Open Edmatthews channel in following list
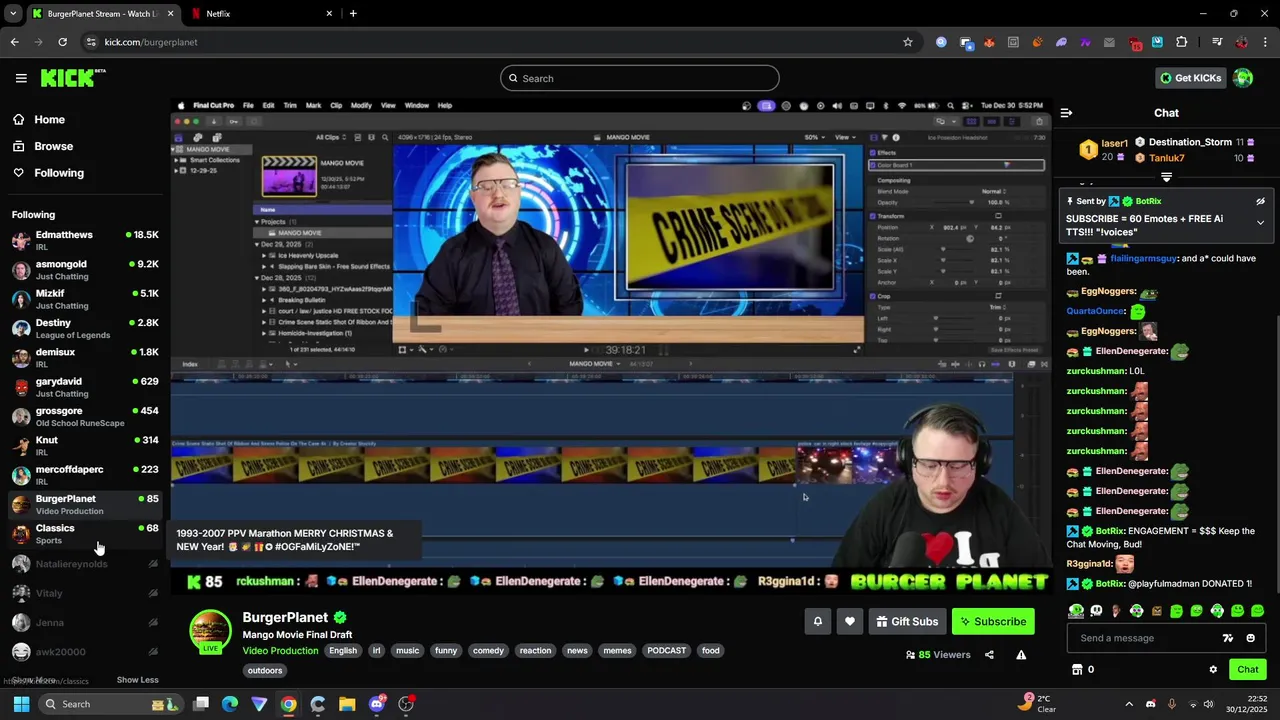 click(84, 240)
